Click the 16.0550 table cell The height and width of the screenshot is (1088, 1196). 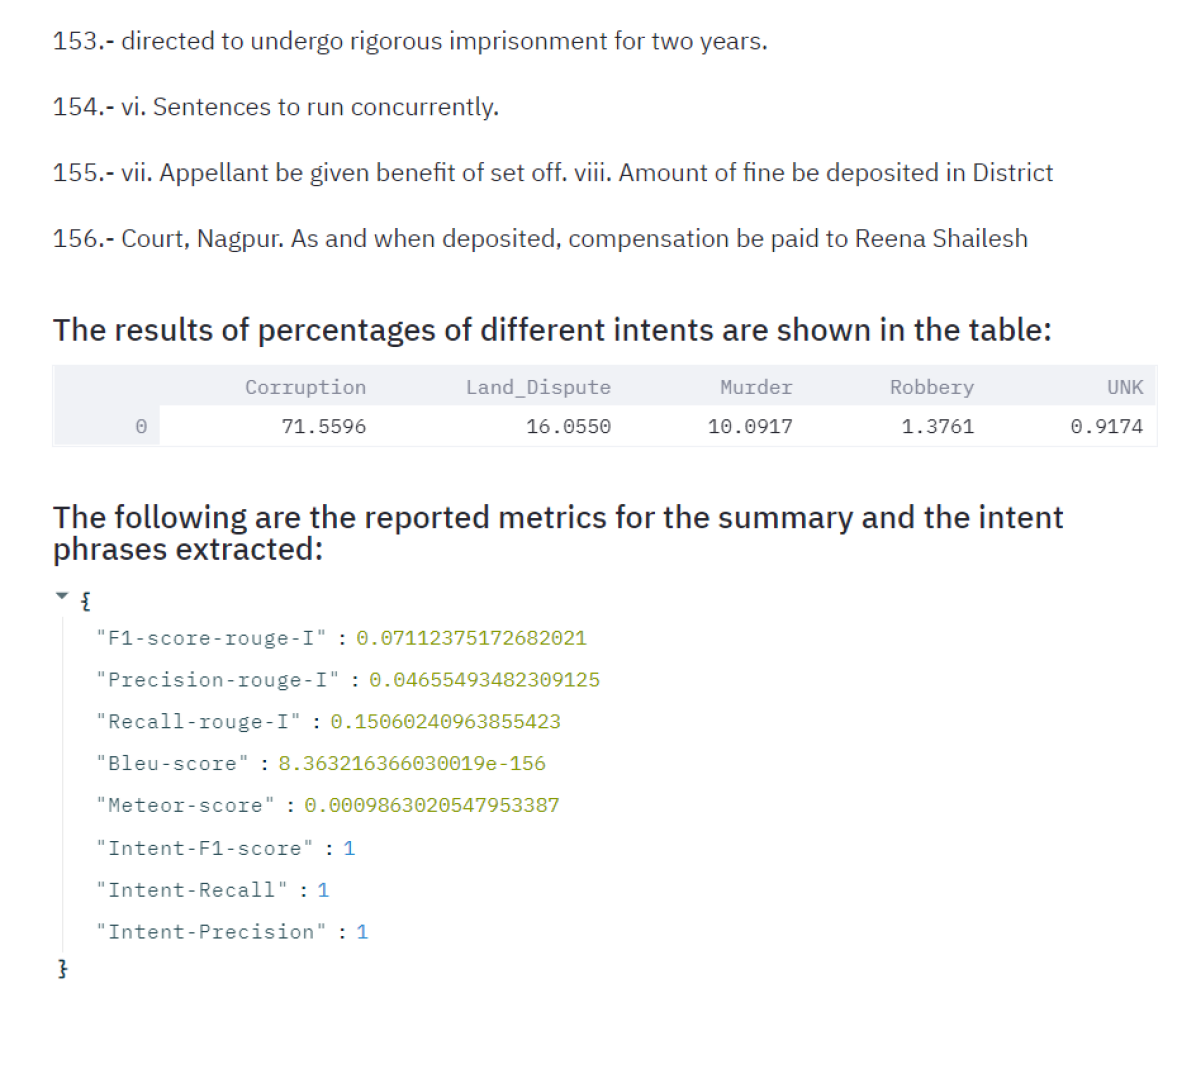click(x=568, y=426)
